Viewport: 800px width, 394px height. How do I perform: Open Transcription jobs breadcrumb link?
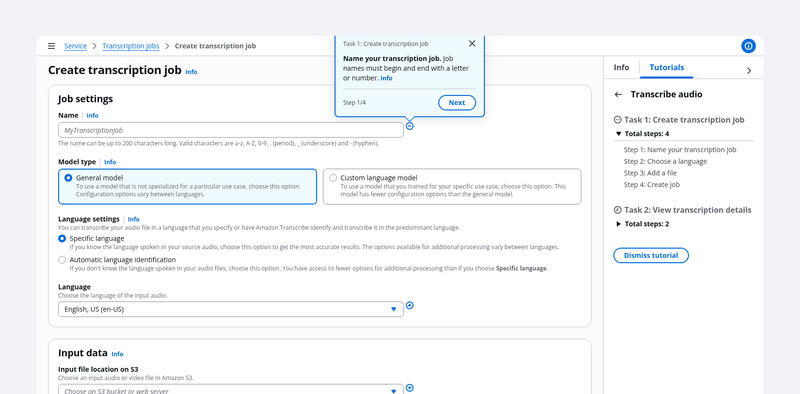[131, 46]
